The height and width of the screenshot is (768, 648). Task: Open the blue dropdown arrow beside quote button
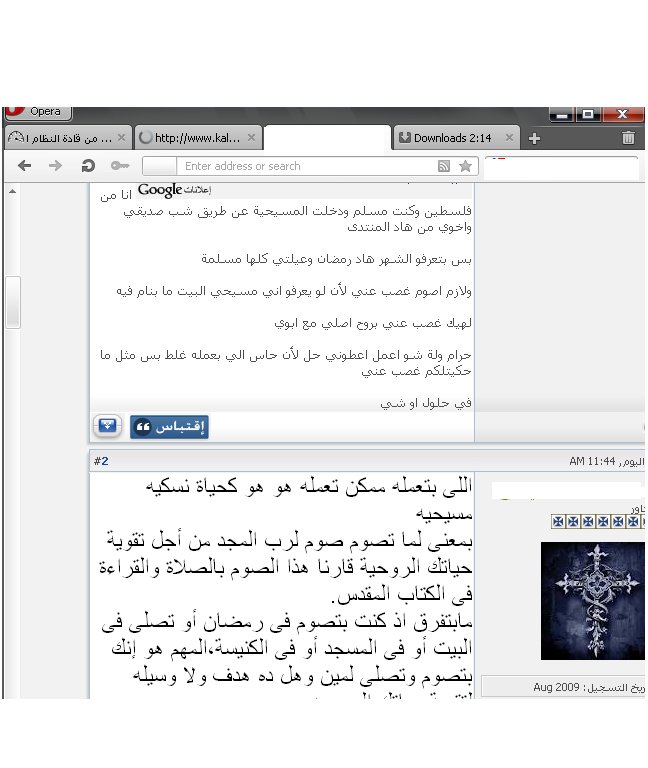pos(108,426)
